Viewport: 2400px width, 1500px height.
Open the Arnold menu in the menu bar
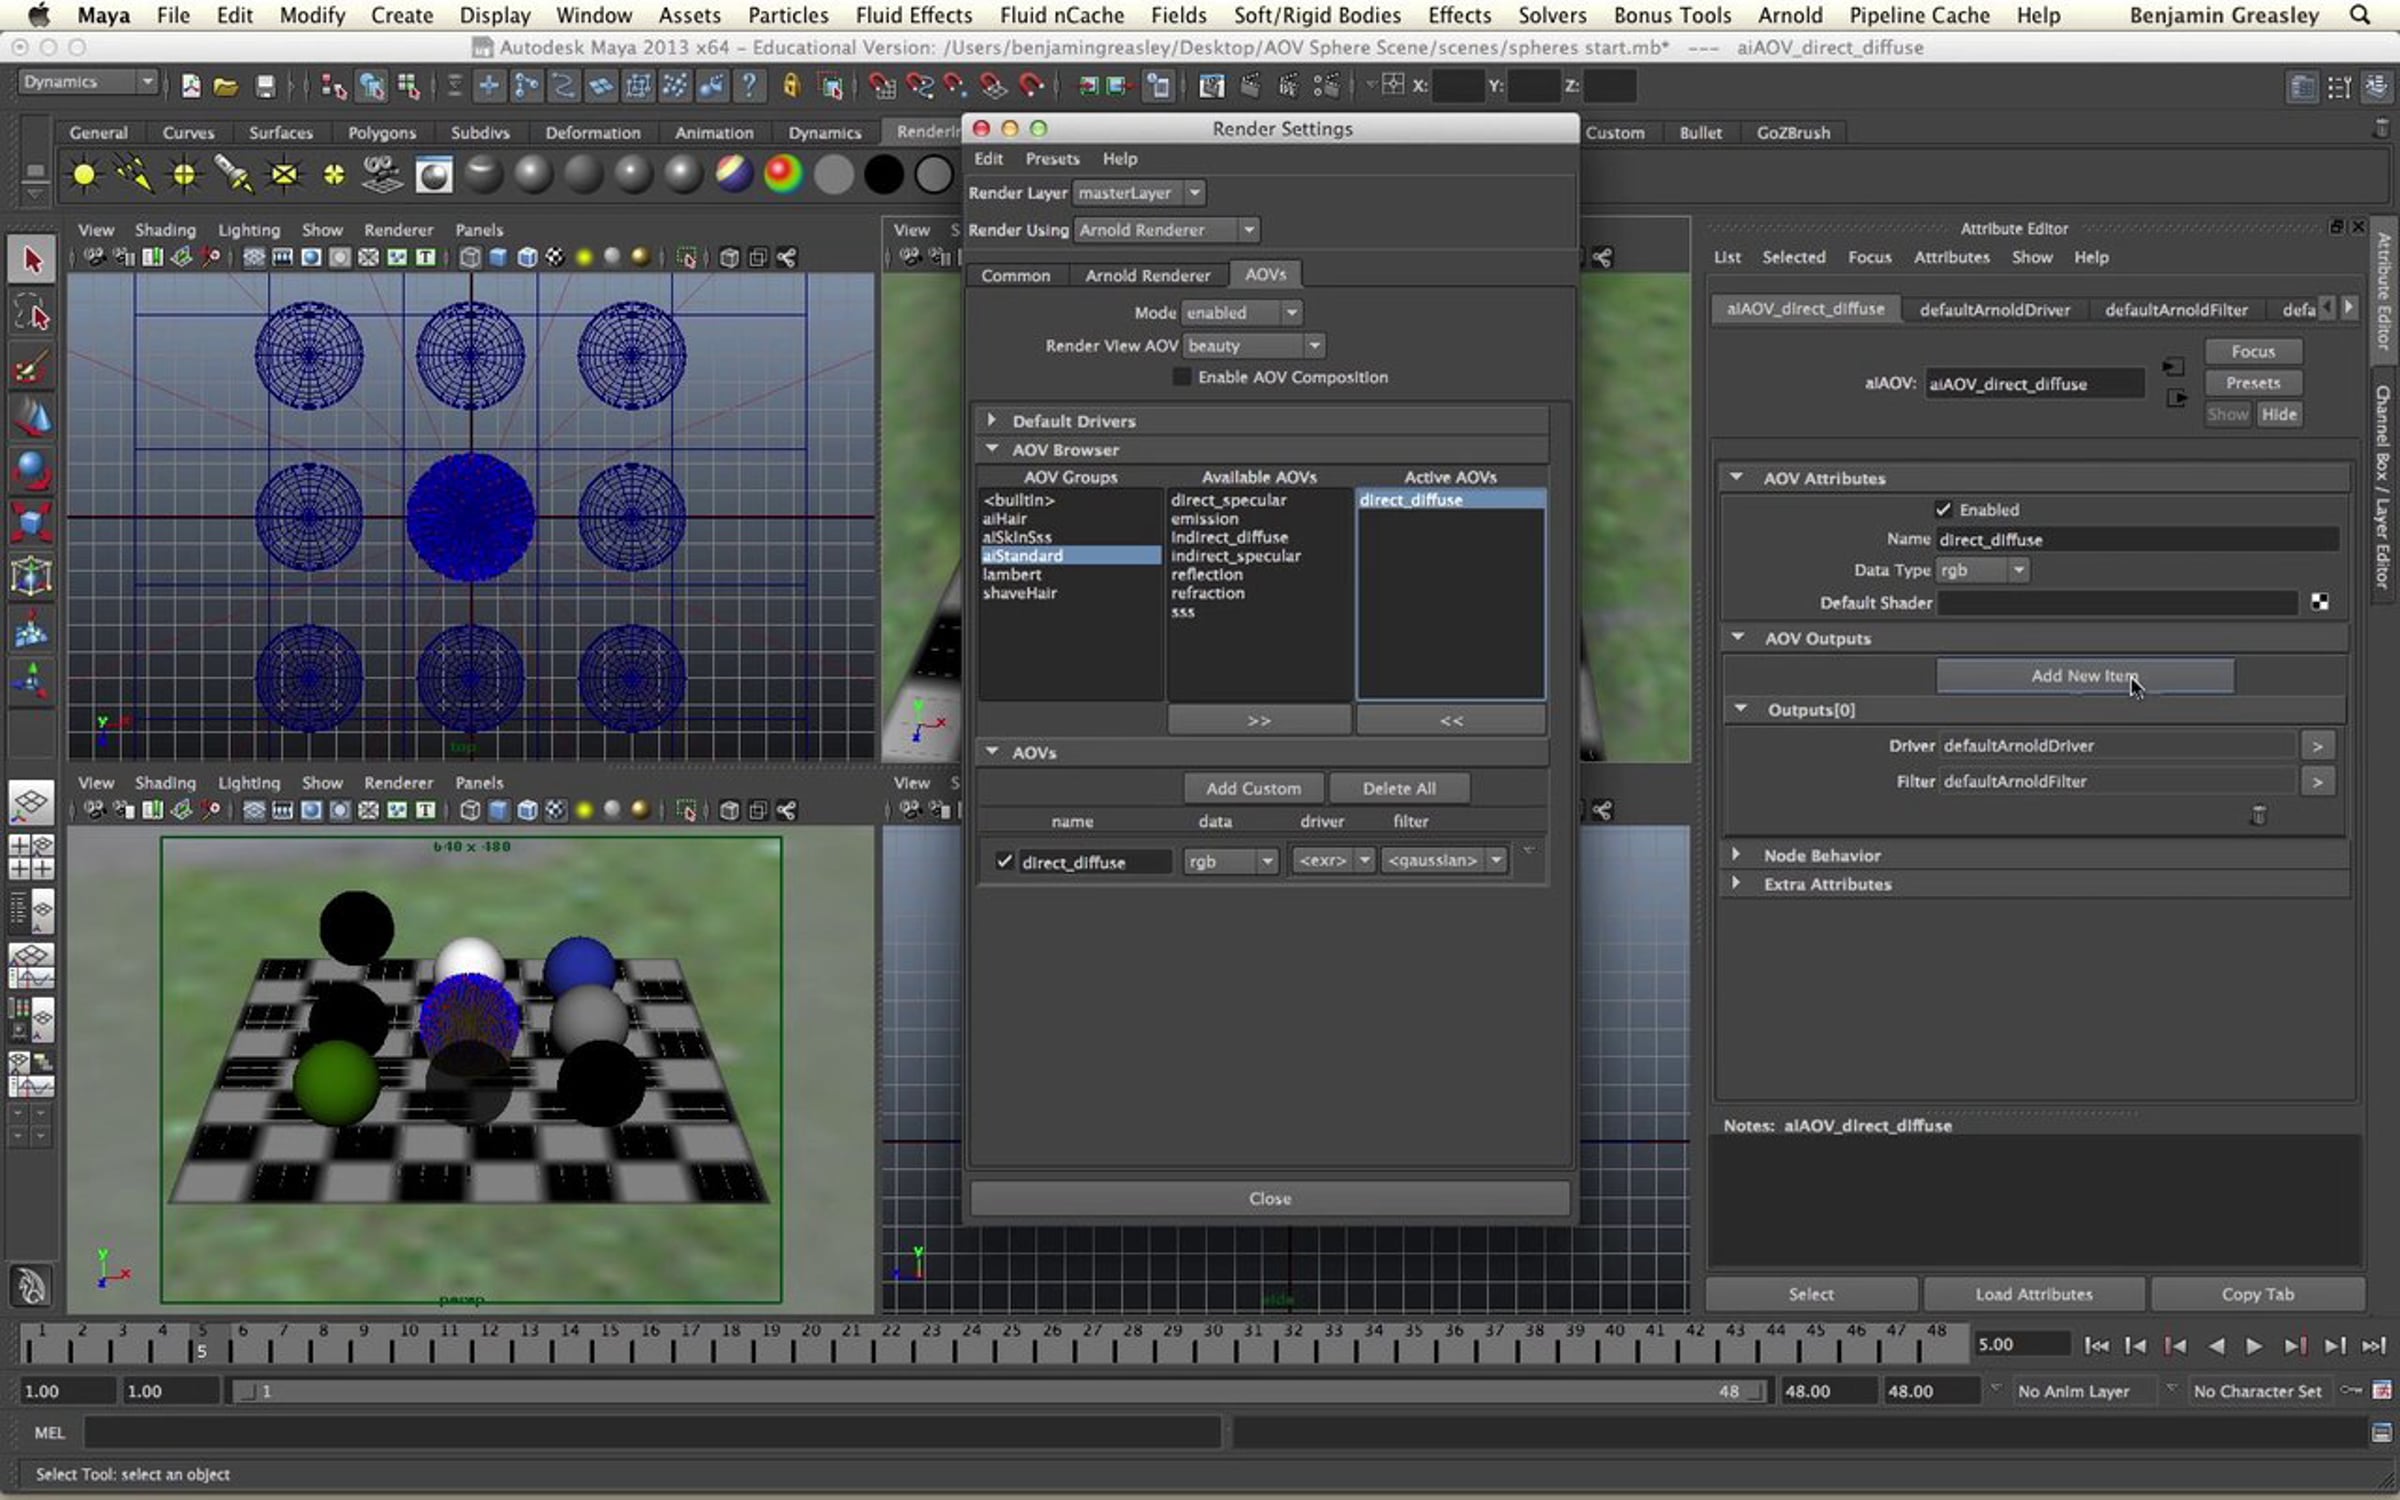[1790, 15]
